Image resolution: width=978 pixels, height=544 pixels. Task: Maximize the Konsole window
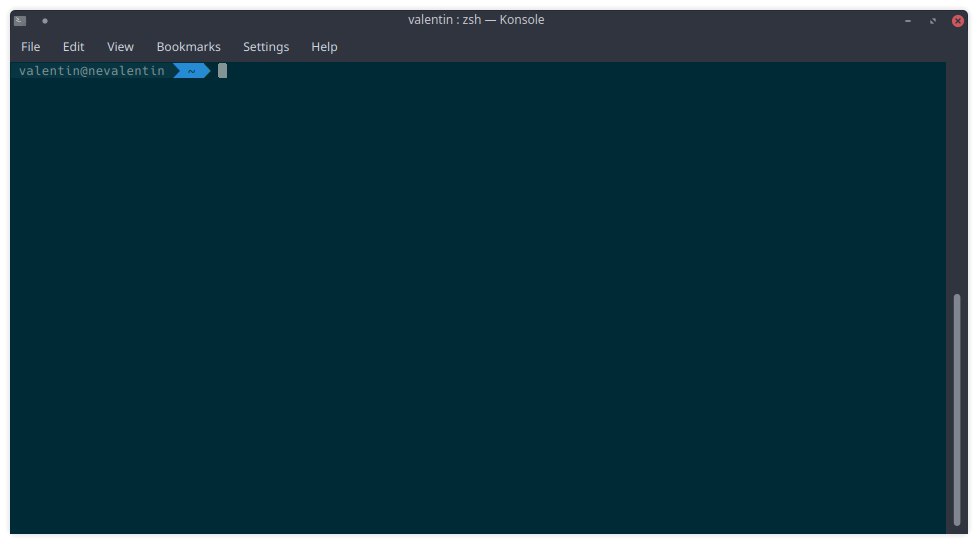click(932, 21)
